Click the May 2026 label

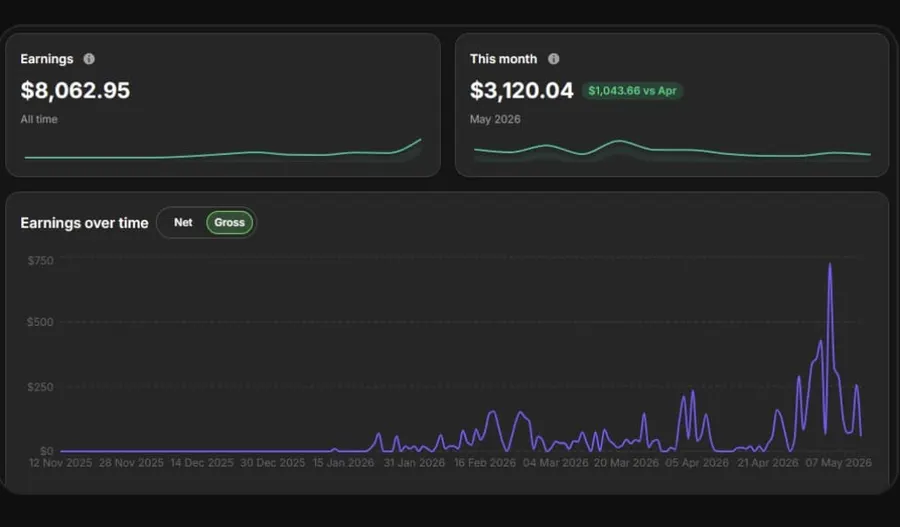click(495, 119)
